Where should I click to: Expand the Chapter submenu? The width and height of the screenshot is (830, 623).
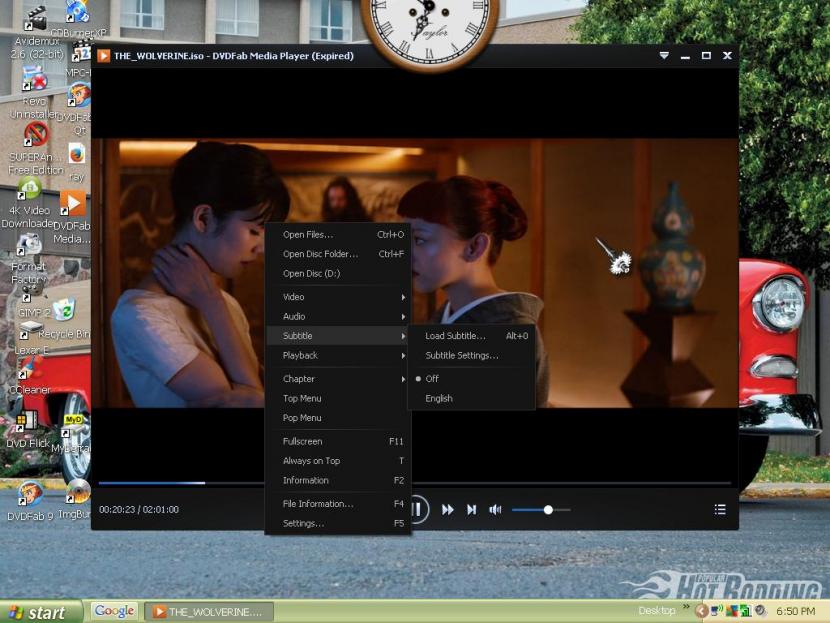pos(338,379)
